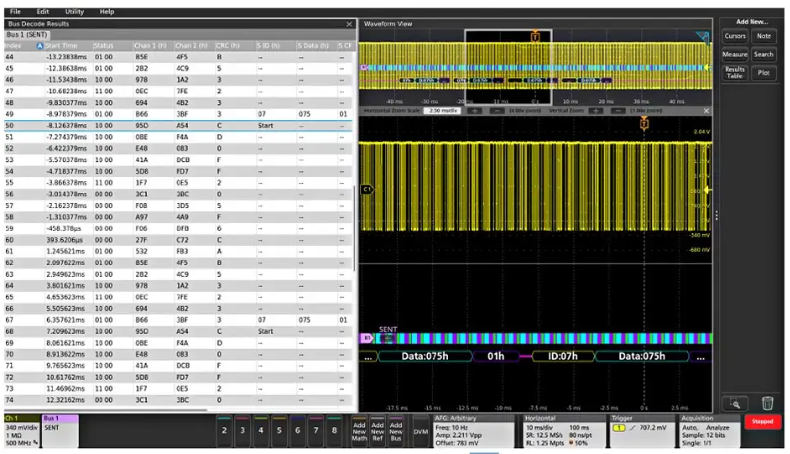Turn on channel 6
Image resolution: width=790 pixels, height=454 pixels.
pyautogui.click(x=297, y=431)
